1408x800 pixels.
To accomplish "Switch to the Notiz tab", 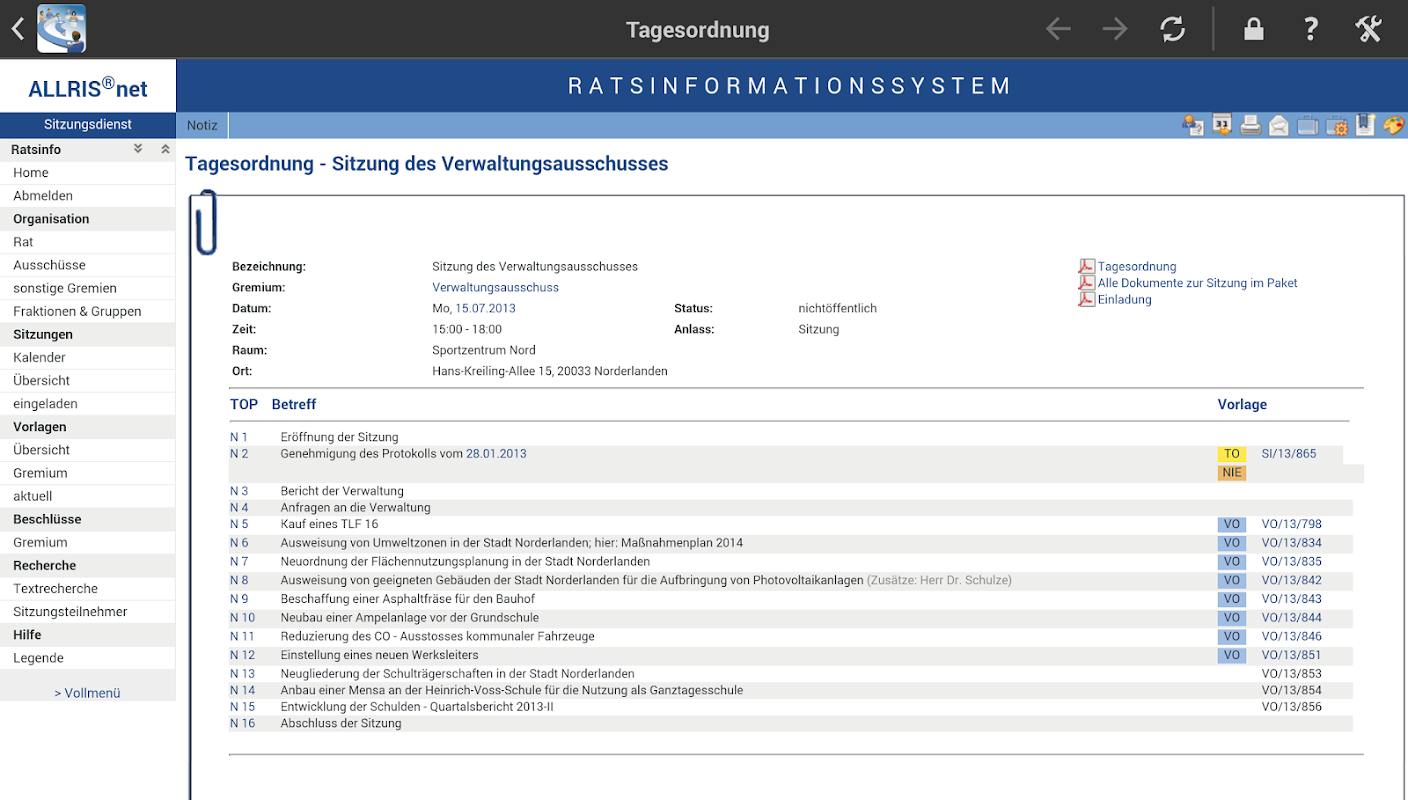I will click(202, 125).
